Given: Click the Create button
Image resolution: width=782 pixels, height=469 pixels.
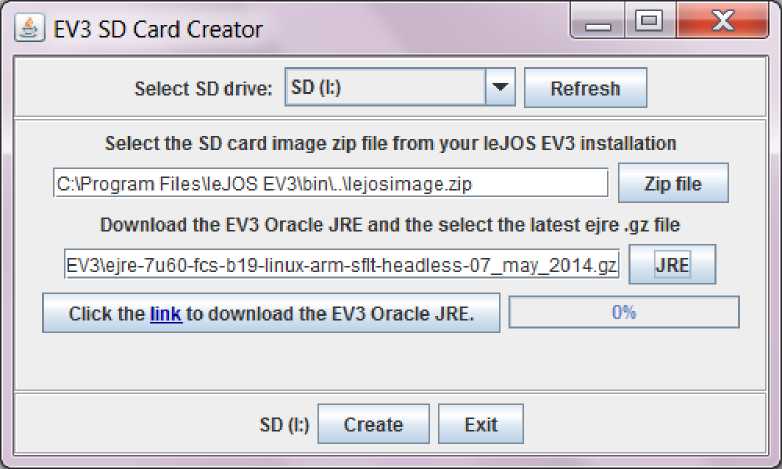Looking at the screenshot, I should pos(374,424).
